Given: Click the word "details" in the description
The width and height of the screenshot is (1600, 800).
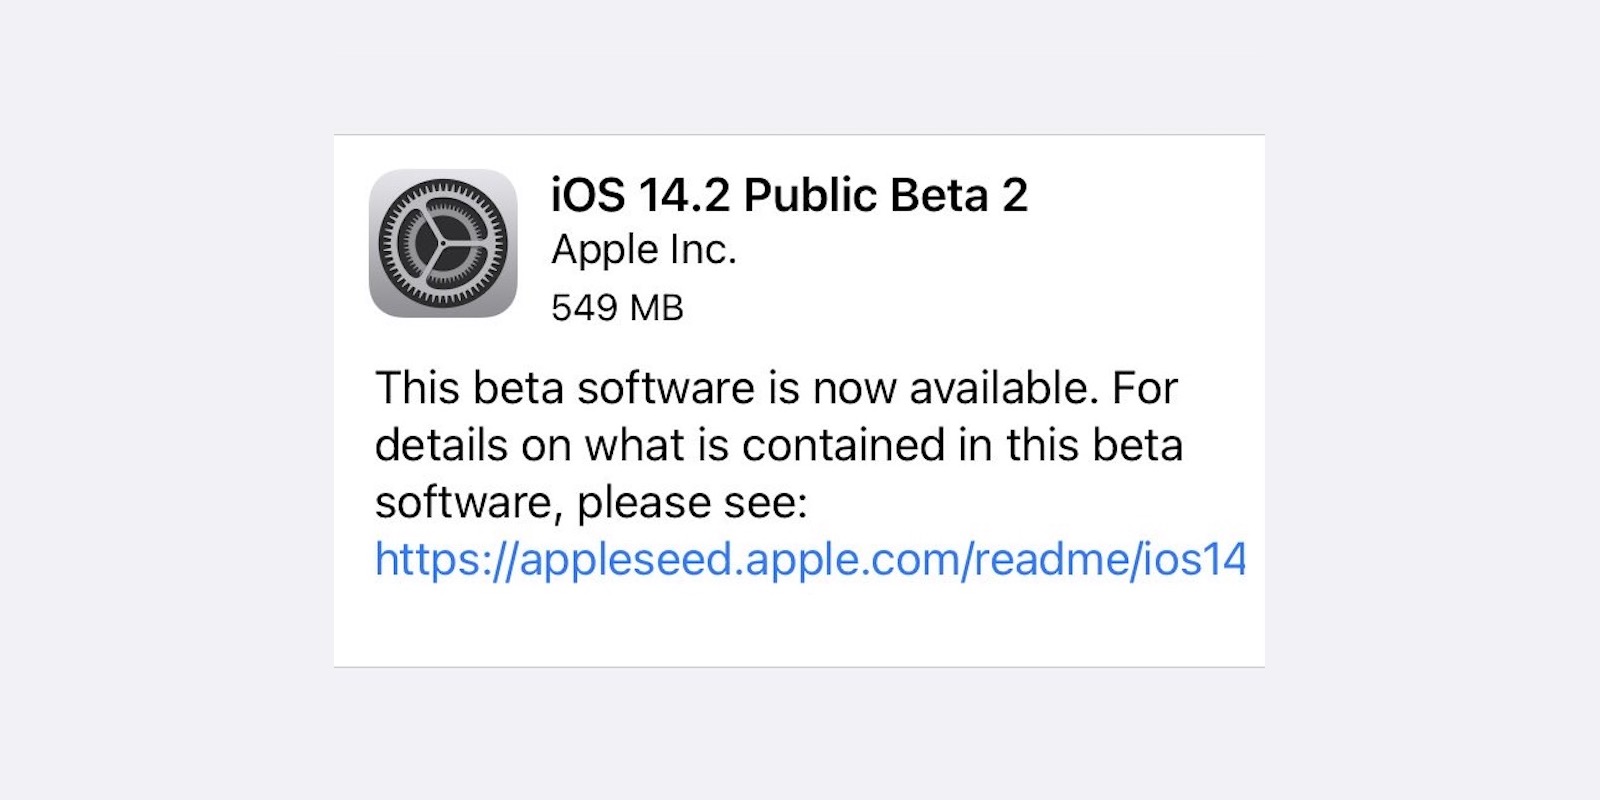Looking at the screenshot, I should point(441,445).
